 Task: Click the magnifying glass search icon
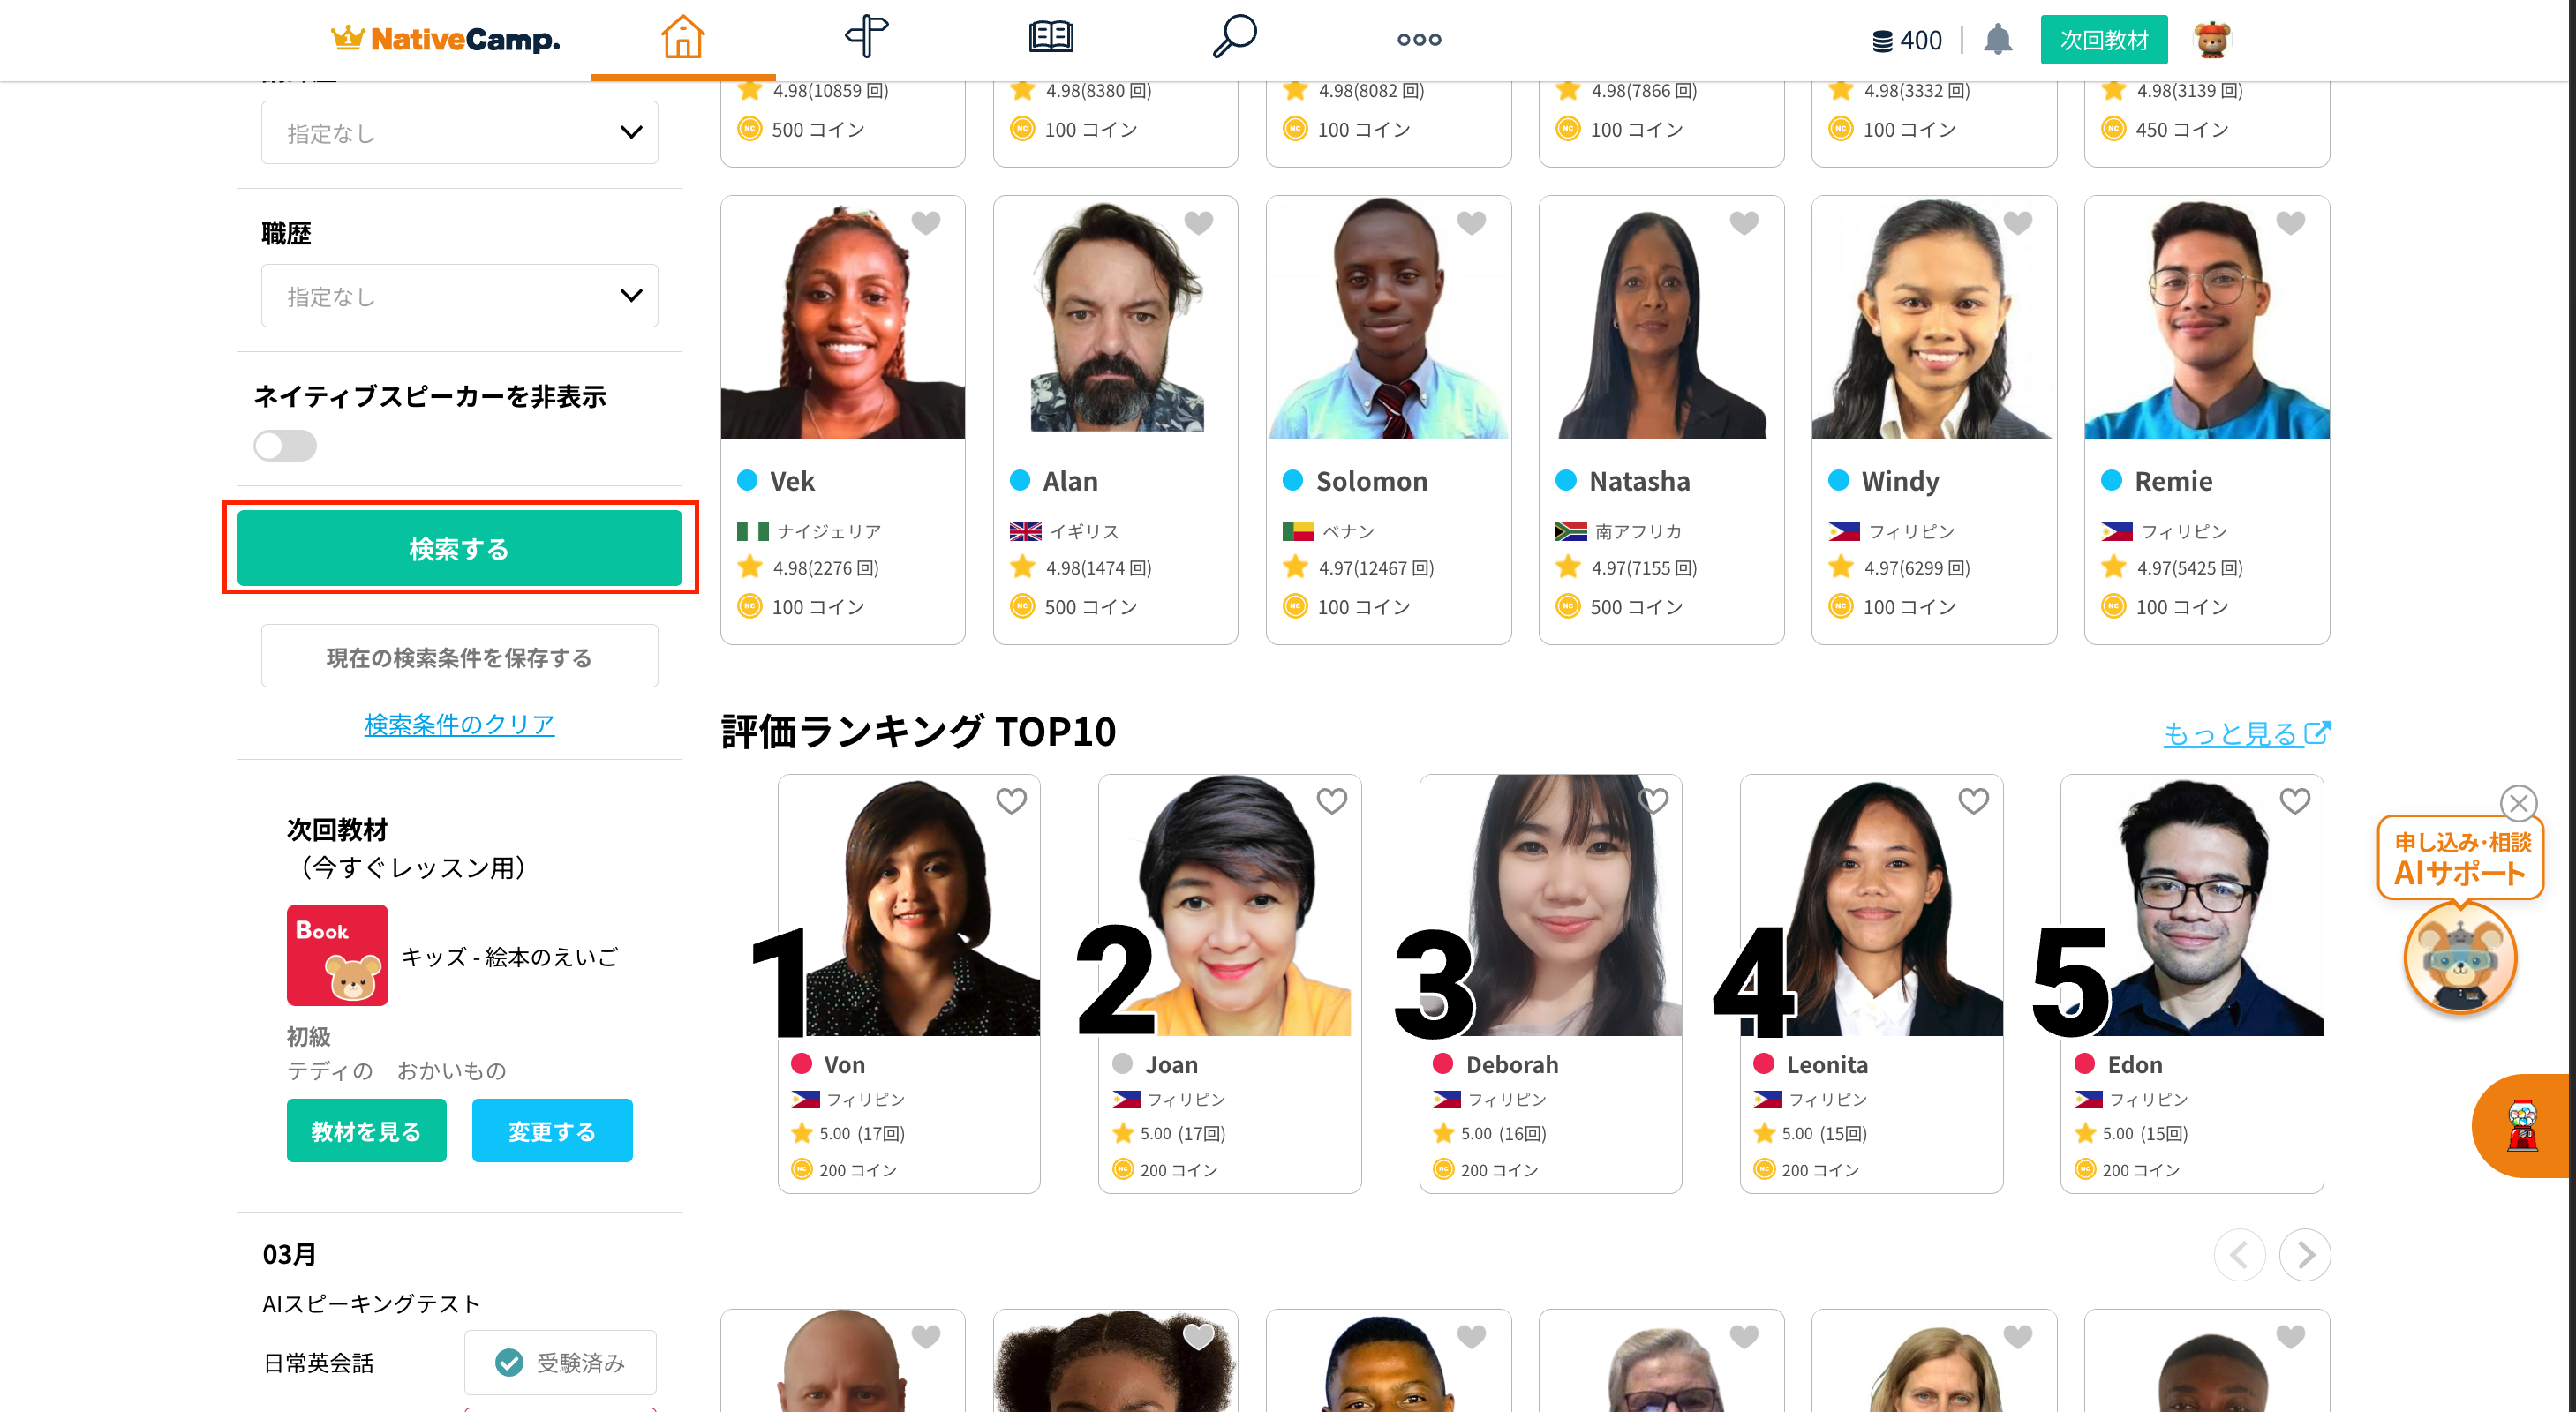1234,37
